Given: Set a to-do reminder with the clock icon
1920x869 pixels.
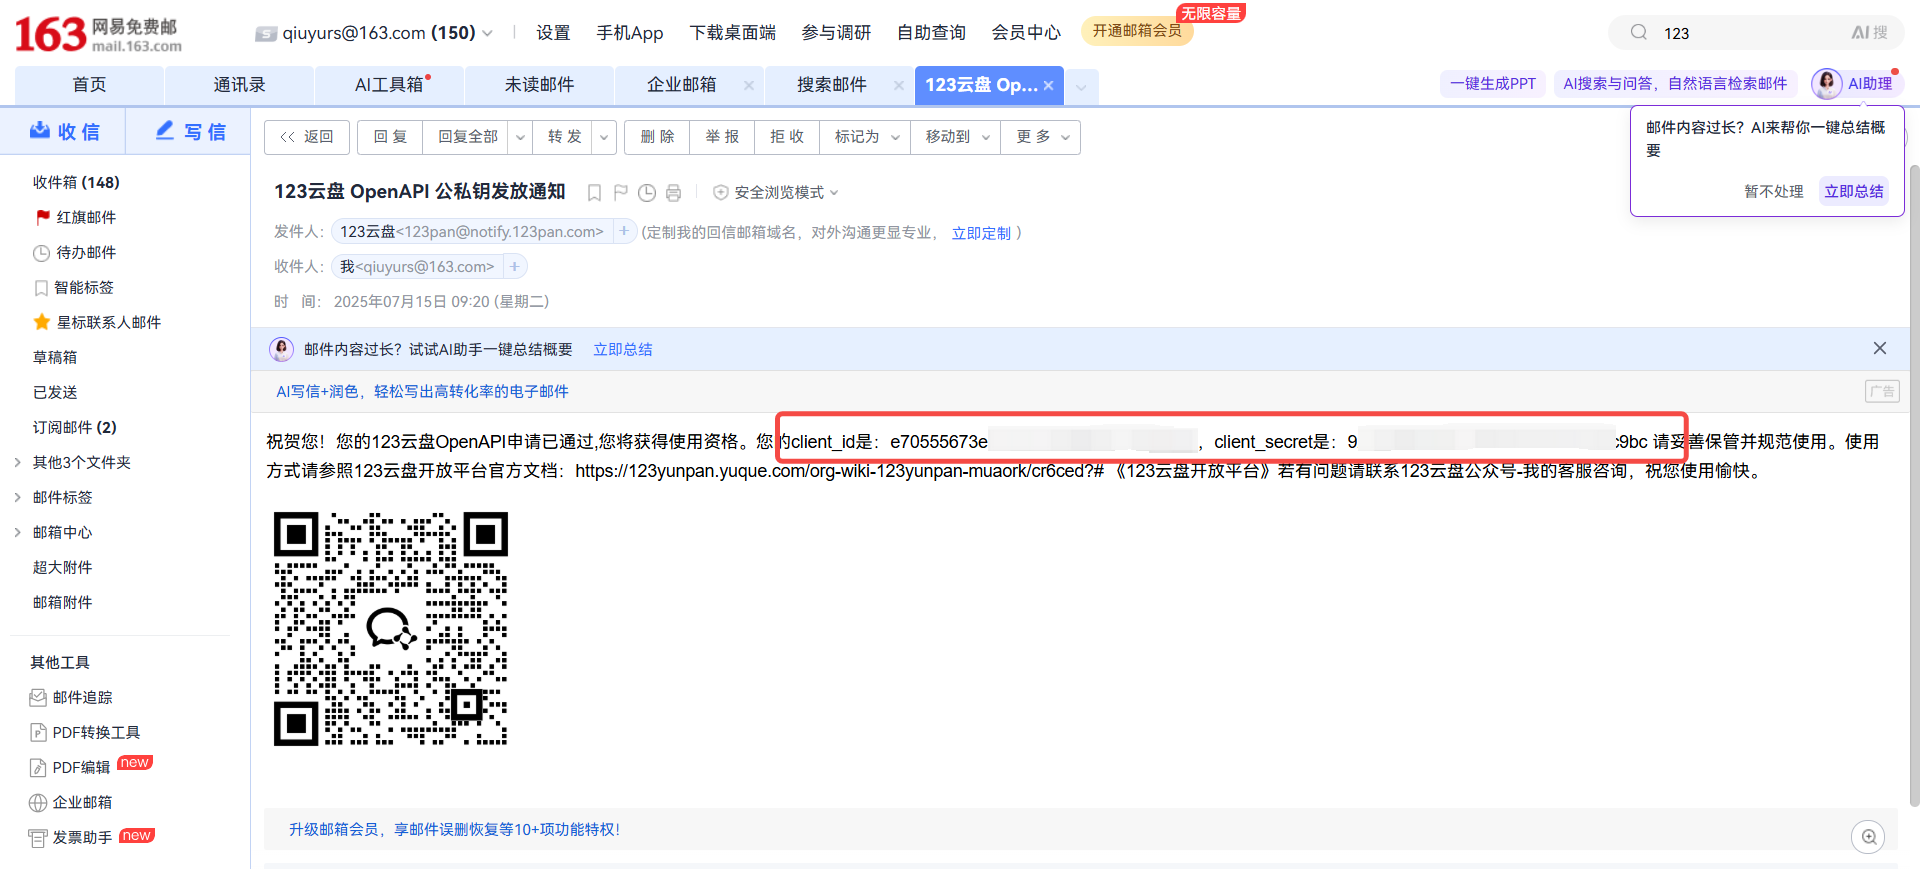Looking at the screenshot, I should point(647,192).
